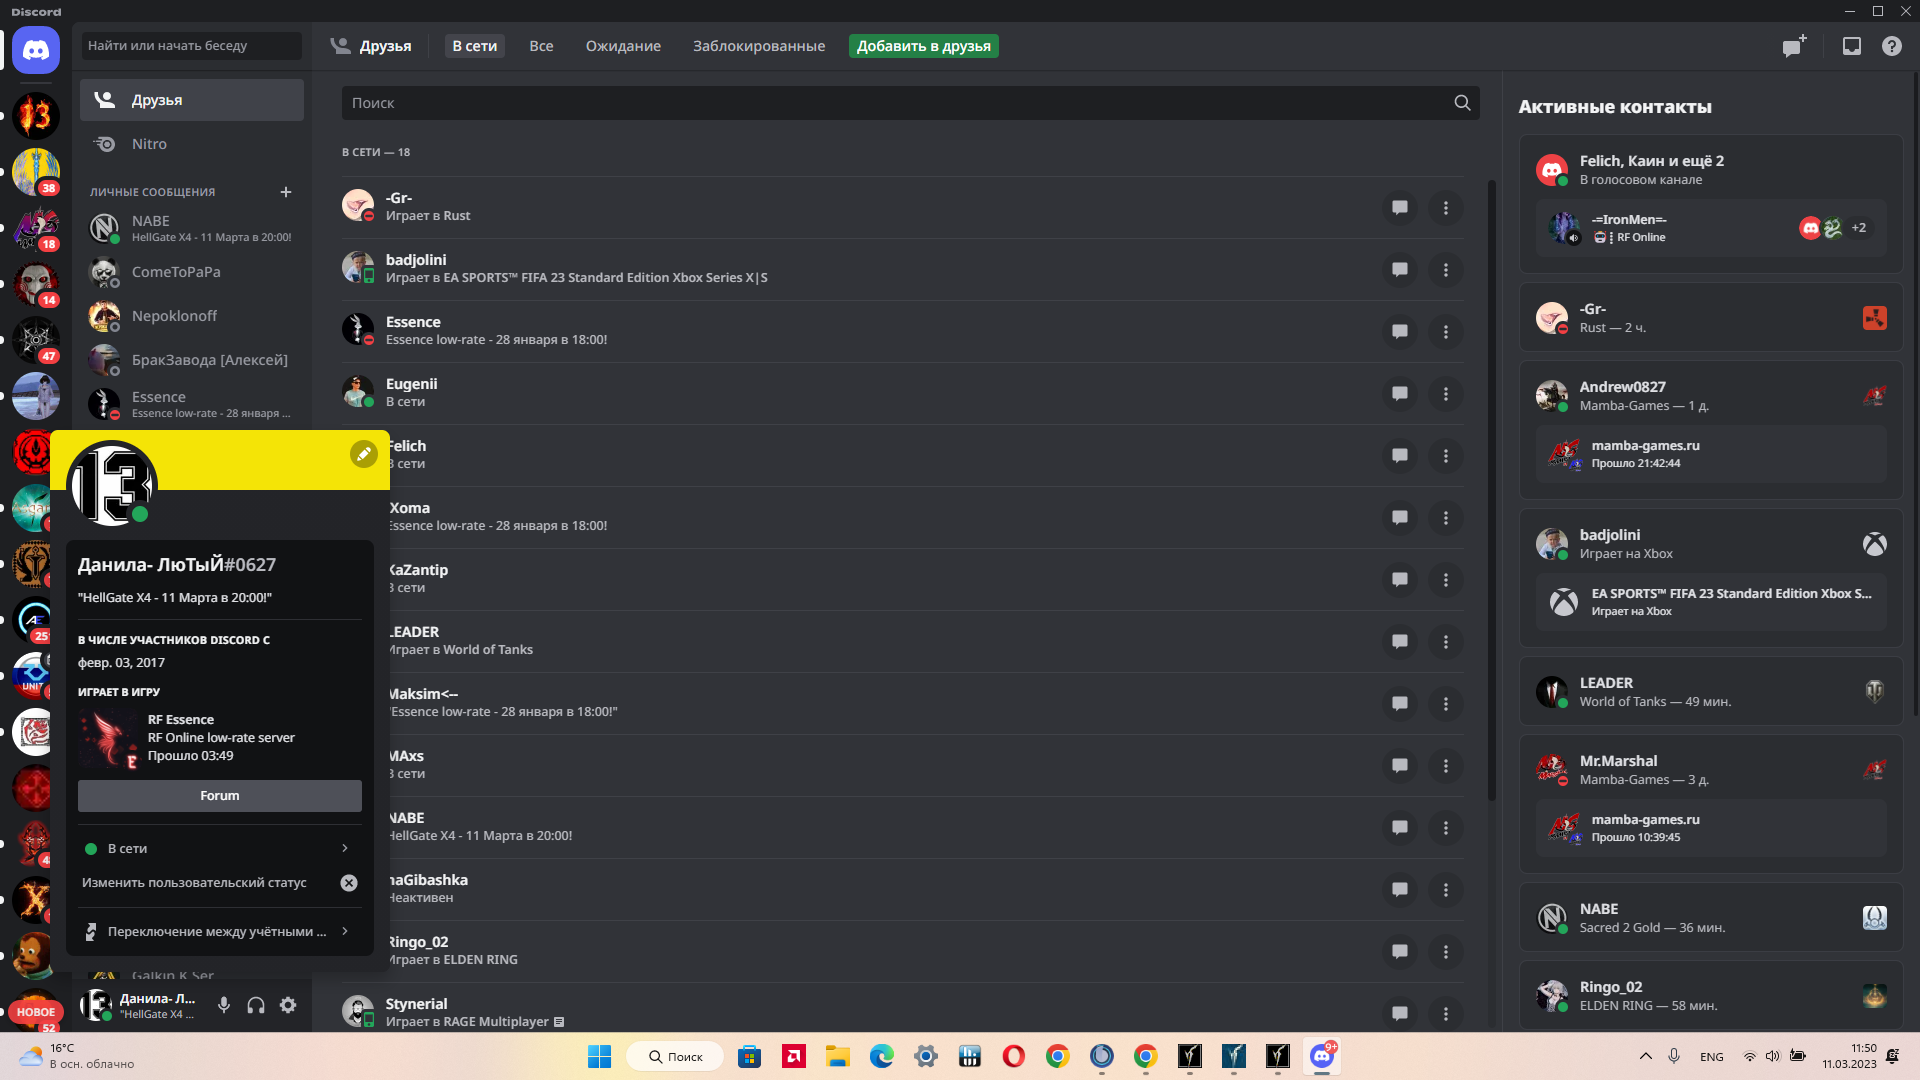Open user settings gear icon

[x=288, y=1005]
